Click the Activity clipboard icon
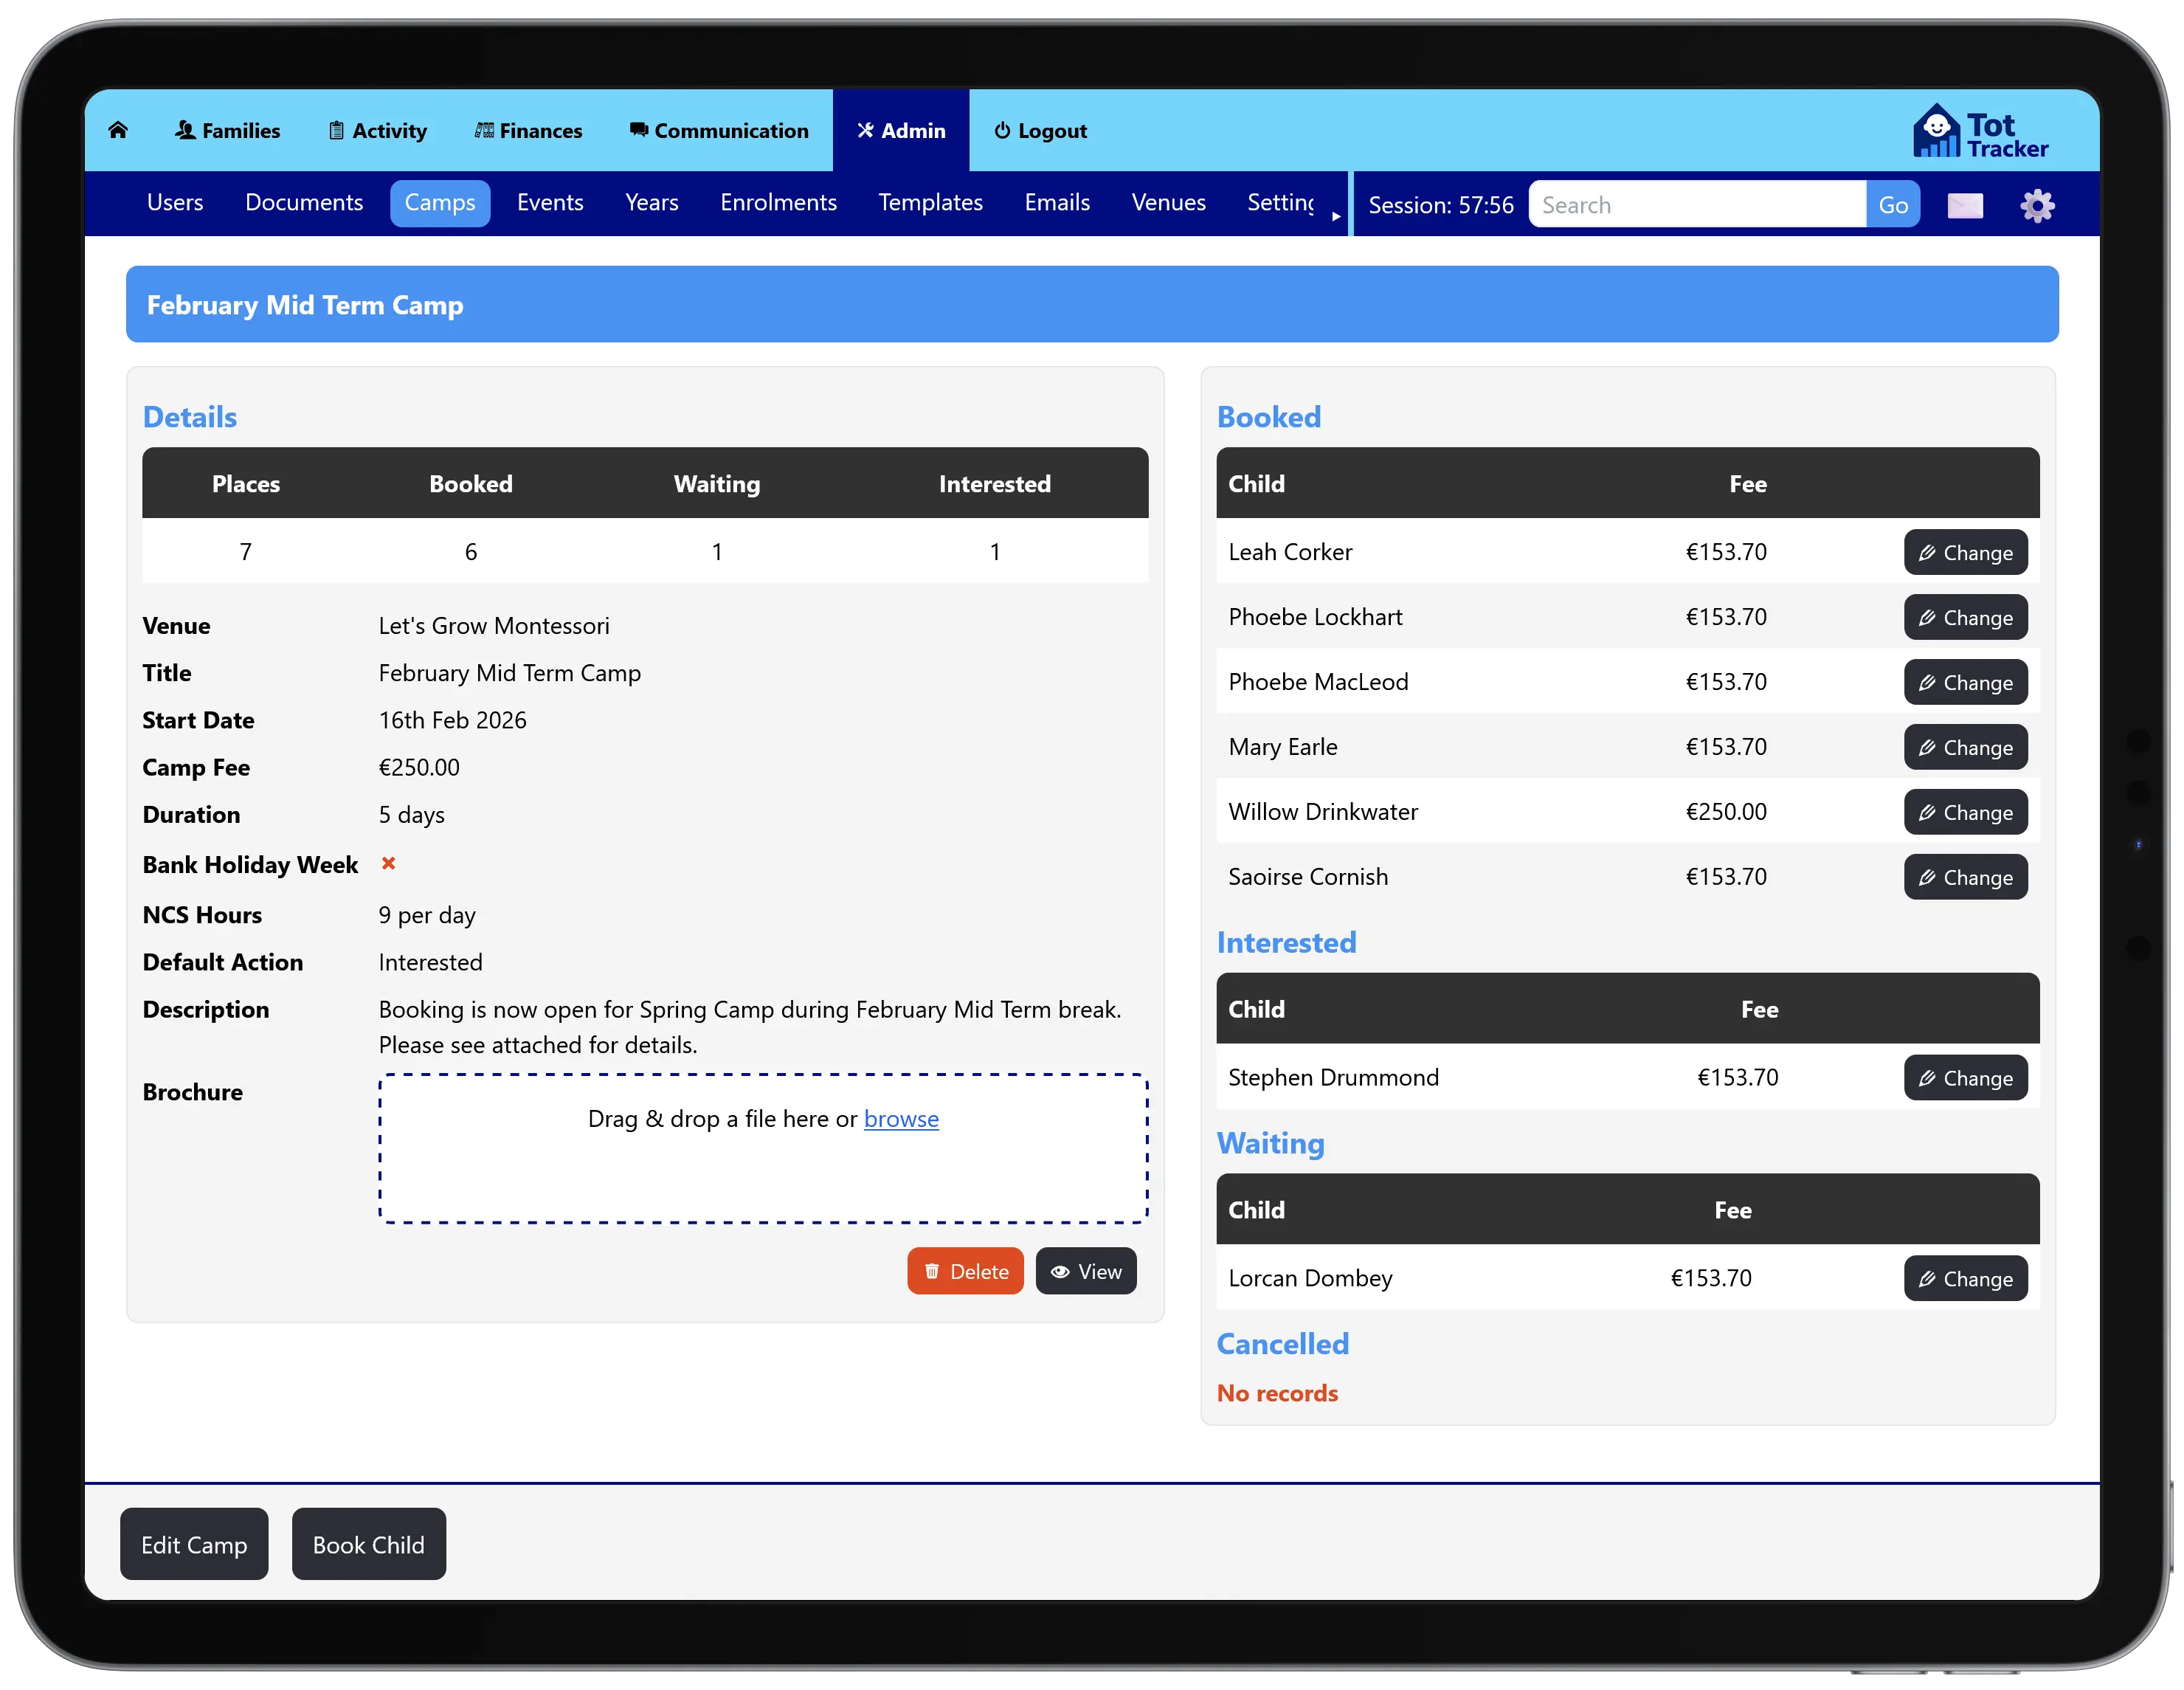 click(336, 130)
